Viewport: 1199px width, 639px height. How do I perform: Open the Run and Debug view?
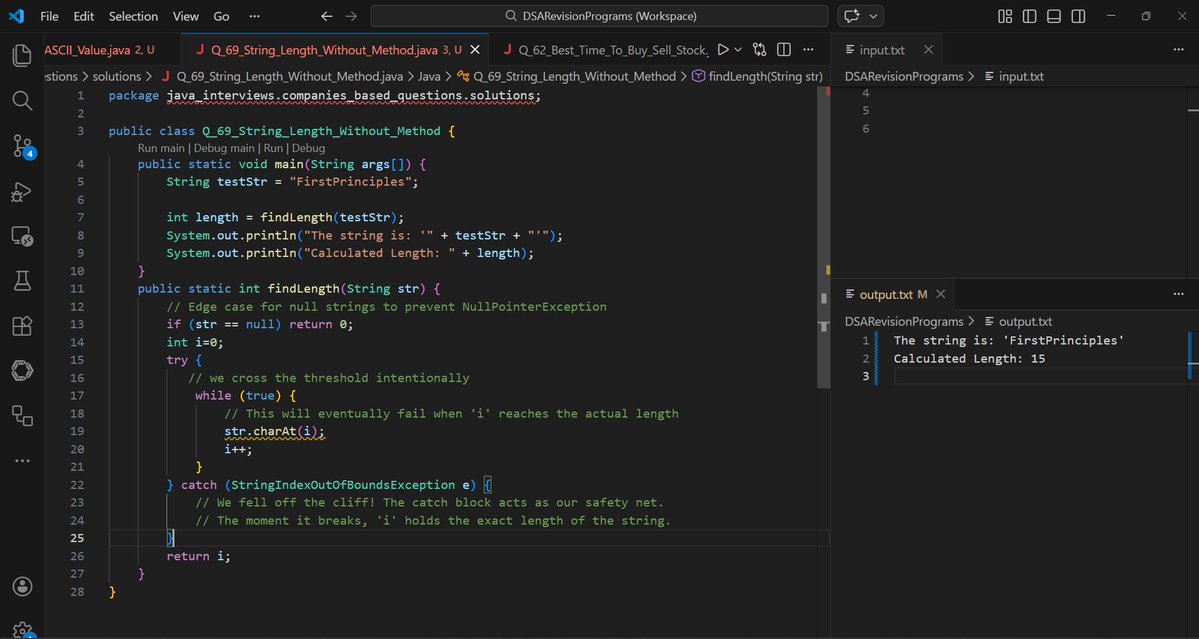(22, 191)
